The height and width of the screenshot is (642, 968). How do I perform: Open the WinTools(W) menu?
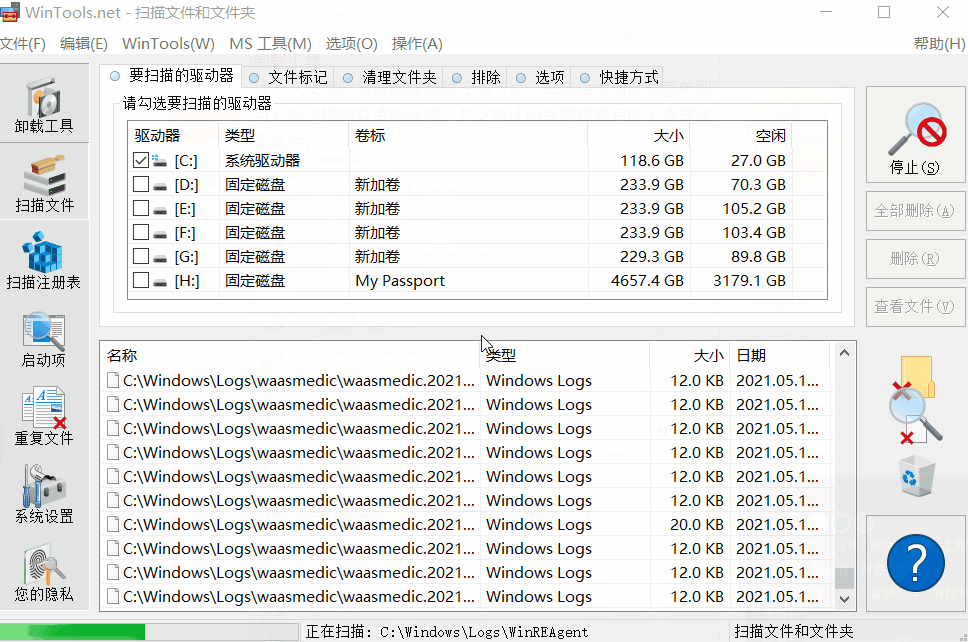pos(168,44)
